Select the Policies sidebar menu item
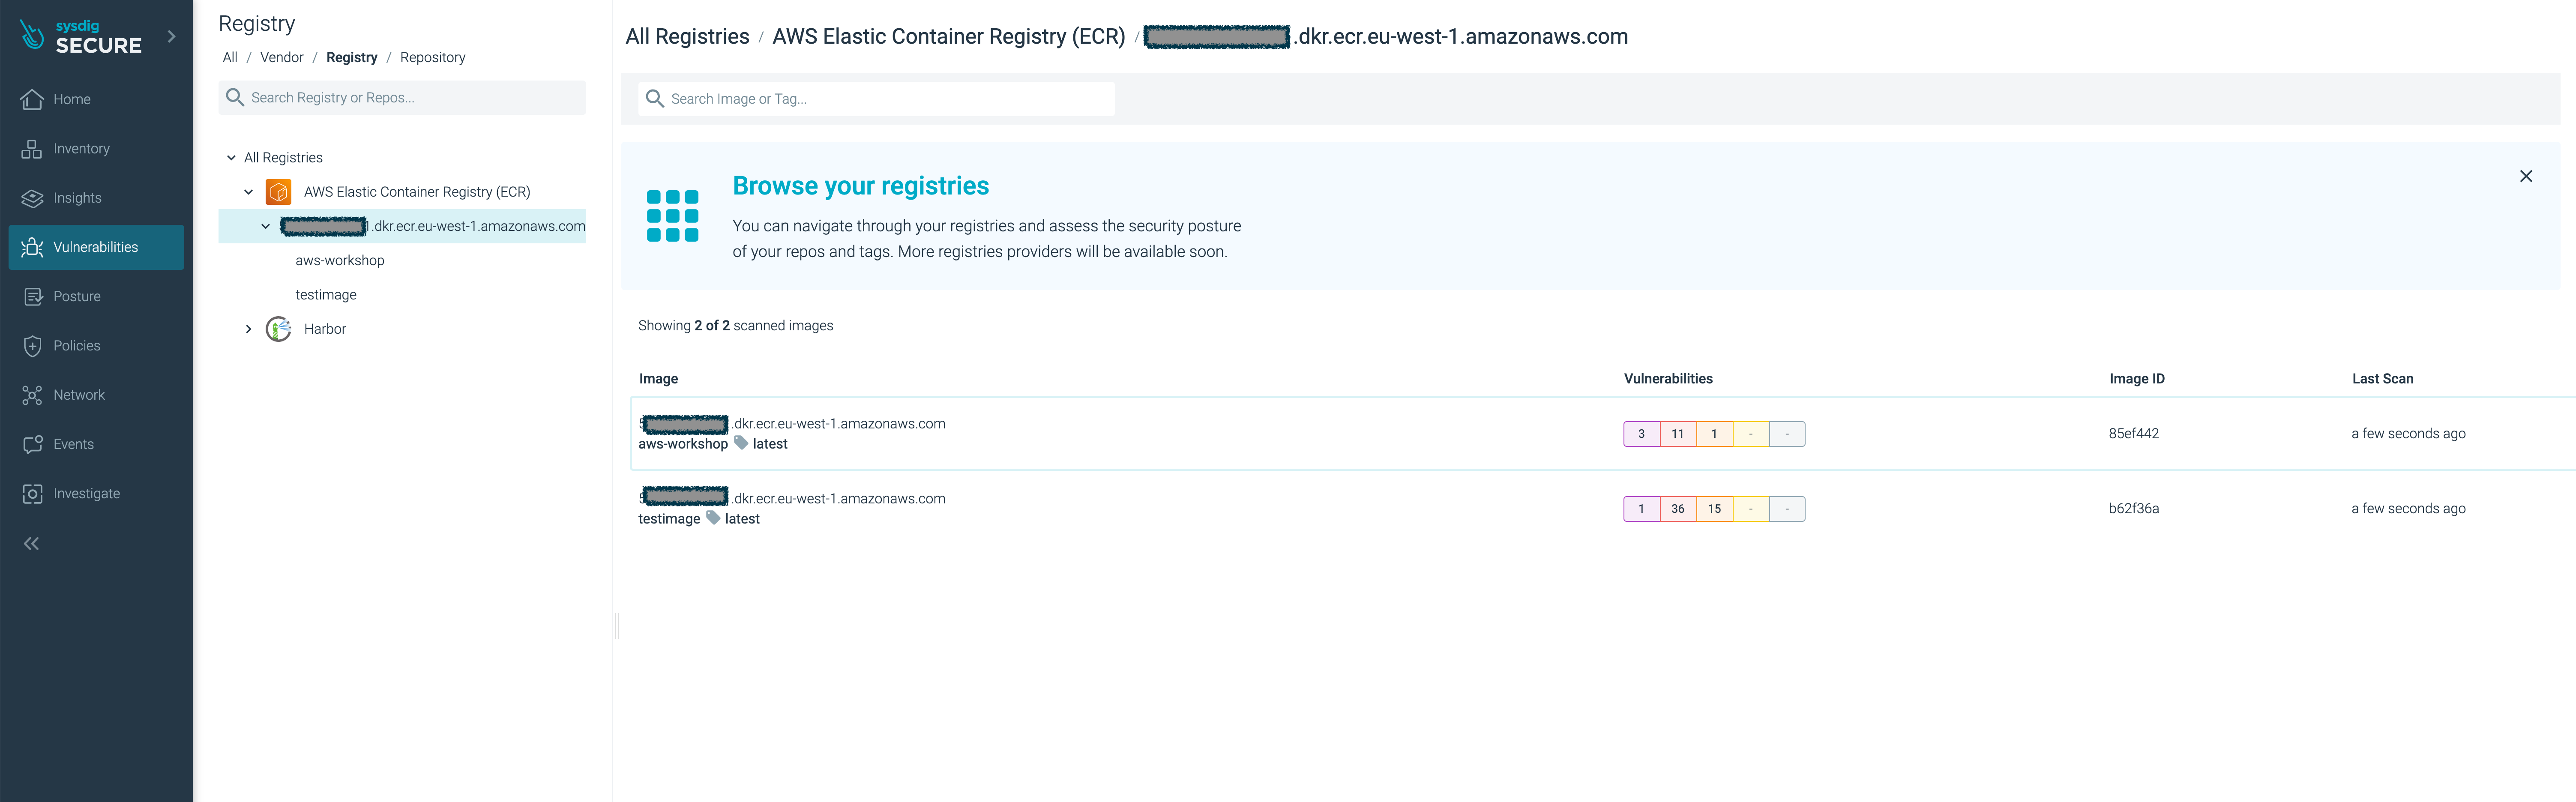Screen dimensions: 2576x802 click(77, 345)
